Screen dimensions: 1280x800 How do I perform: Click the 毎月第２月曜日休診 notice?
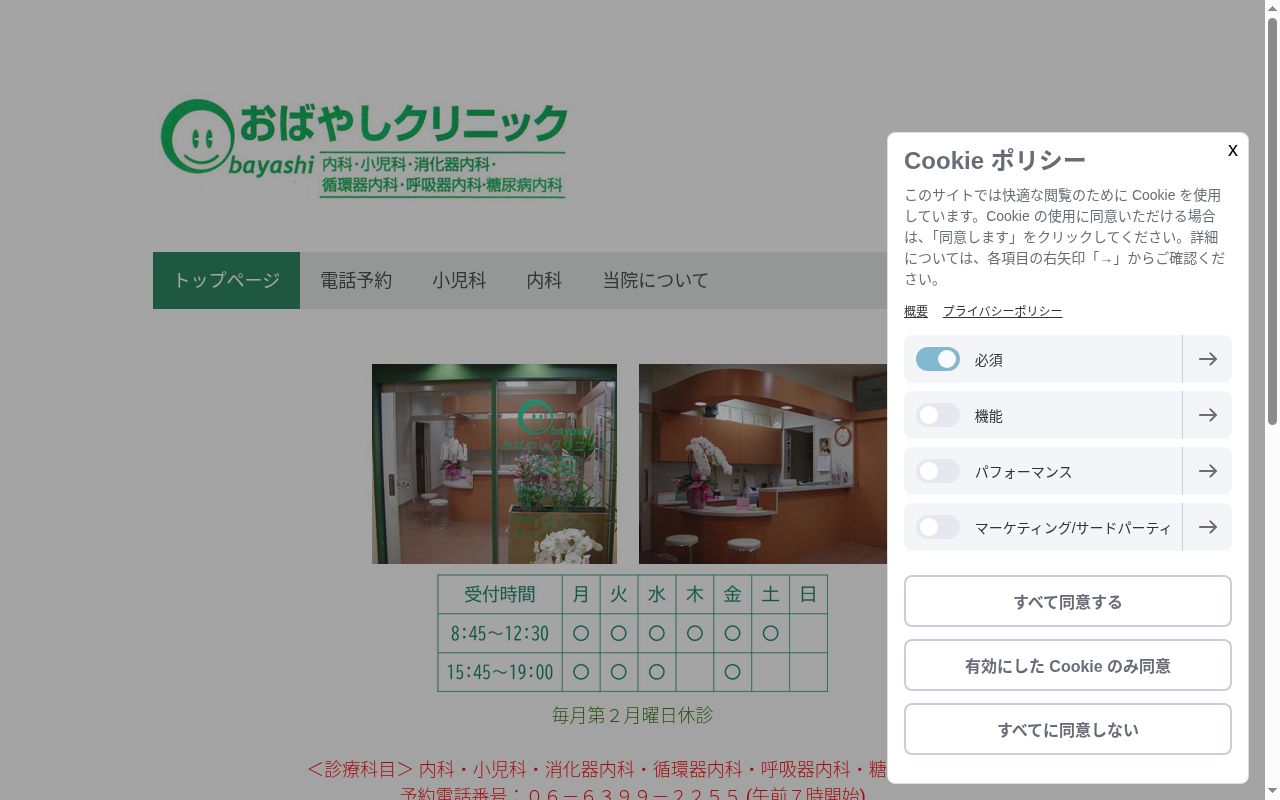[x=632, y=715]
